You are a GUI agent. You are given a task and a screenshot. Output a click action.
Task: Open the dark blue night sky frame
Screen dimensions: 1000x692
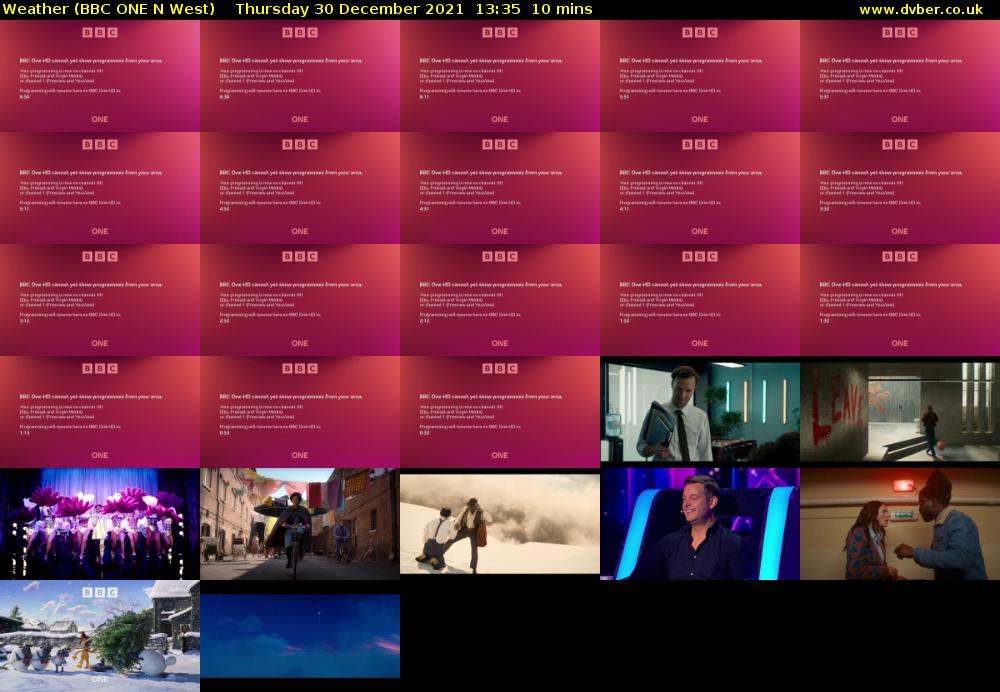[300, 636]
